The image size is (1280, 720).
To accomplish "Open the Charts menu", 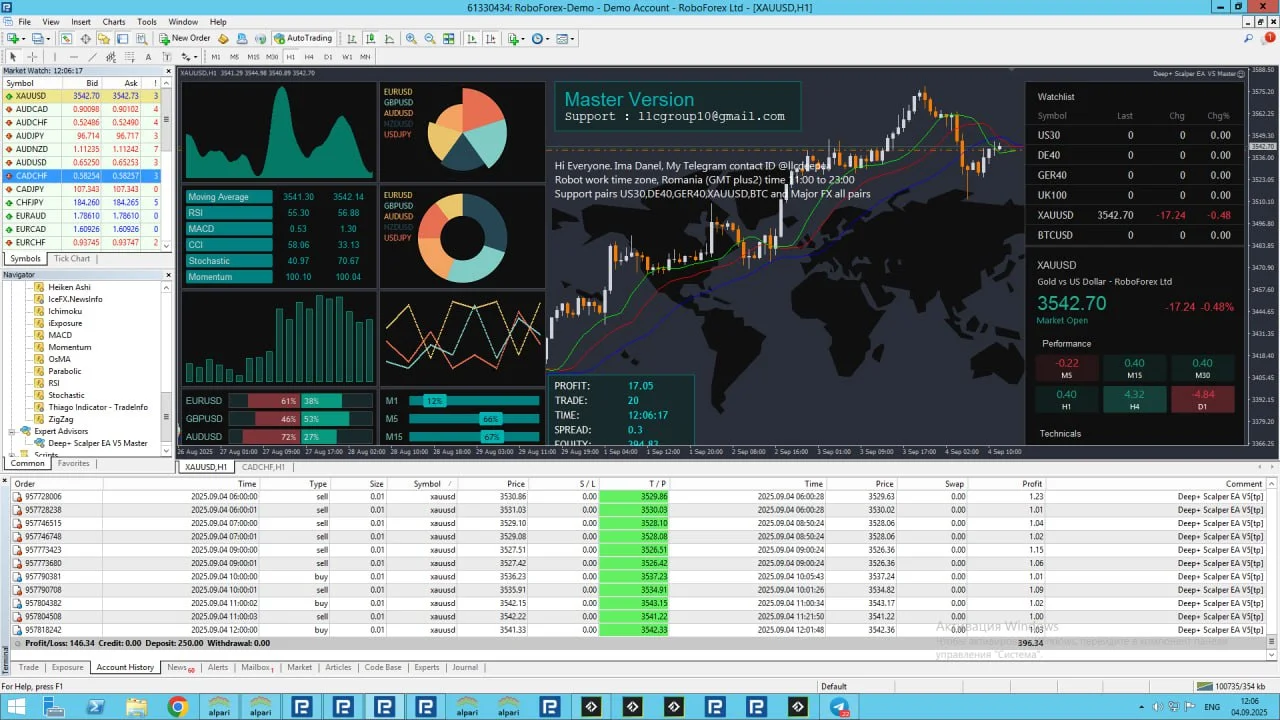I will tap(114, 22).
